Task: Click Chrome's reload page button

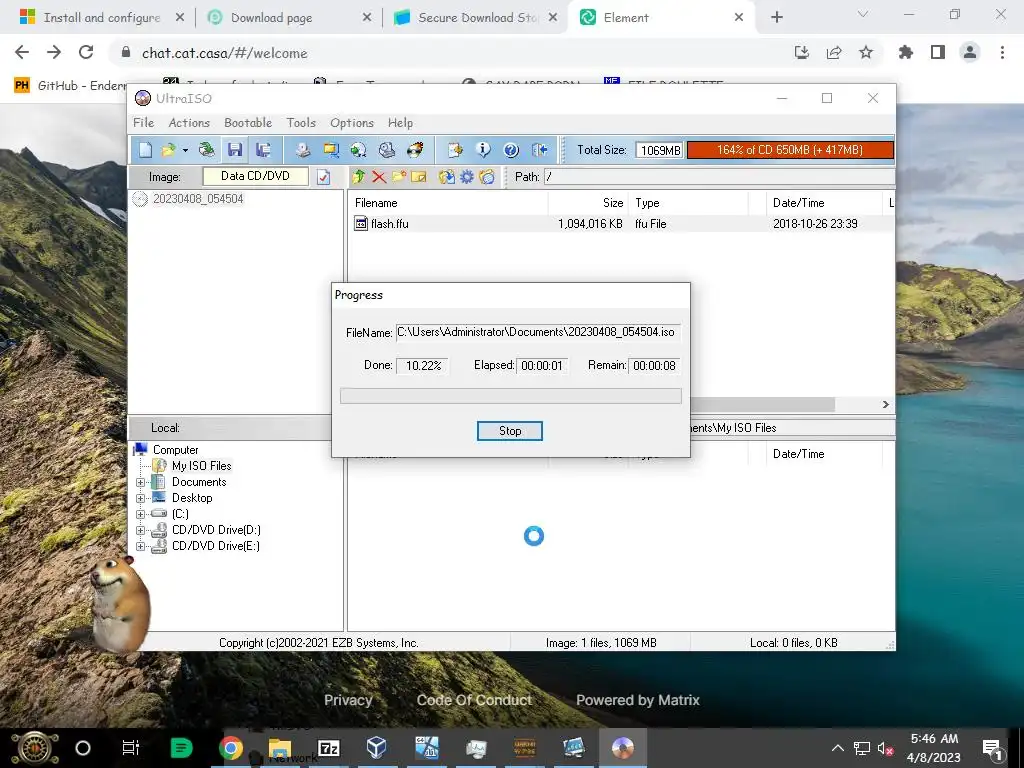Action: [86, 53]
